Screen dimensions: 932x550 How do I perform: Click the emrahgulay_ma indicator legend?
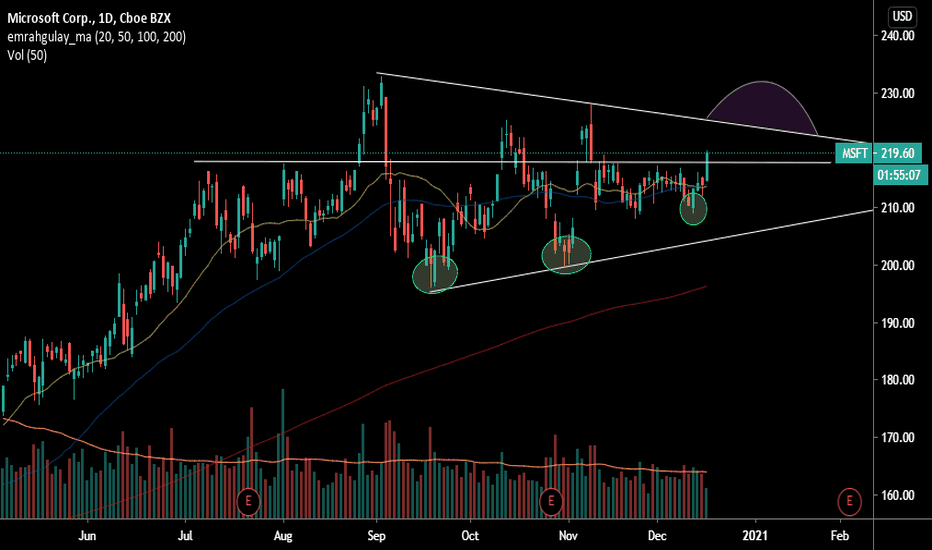point(96,37)
